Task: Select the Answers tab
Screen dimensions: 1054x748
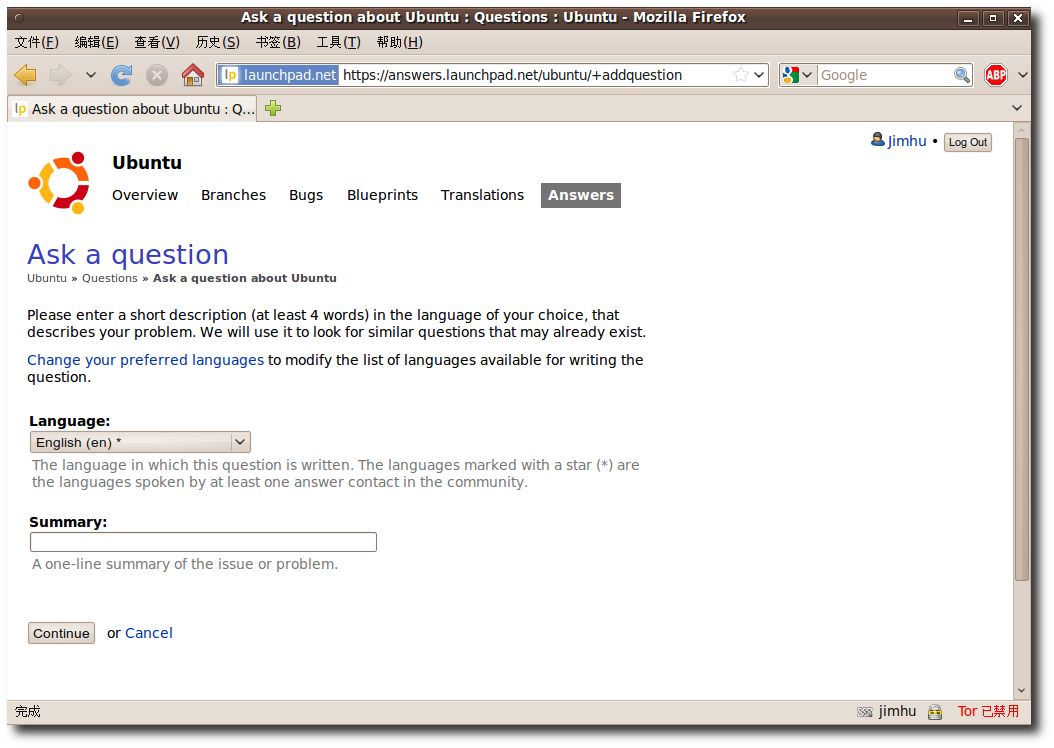Action: (x=581, y=196)
